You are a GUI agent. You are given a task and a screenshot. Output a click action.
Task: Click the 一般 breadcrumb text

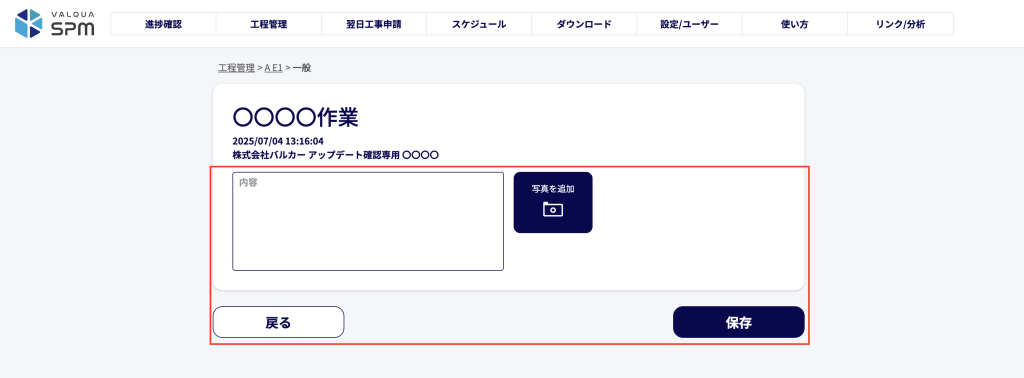click(x=302, y=67)
